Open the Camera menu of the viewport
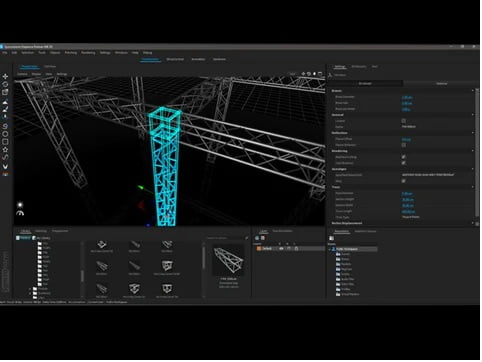482x362 pixels. click(x=22, y=74)
